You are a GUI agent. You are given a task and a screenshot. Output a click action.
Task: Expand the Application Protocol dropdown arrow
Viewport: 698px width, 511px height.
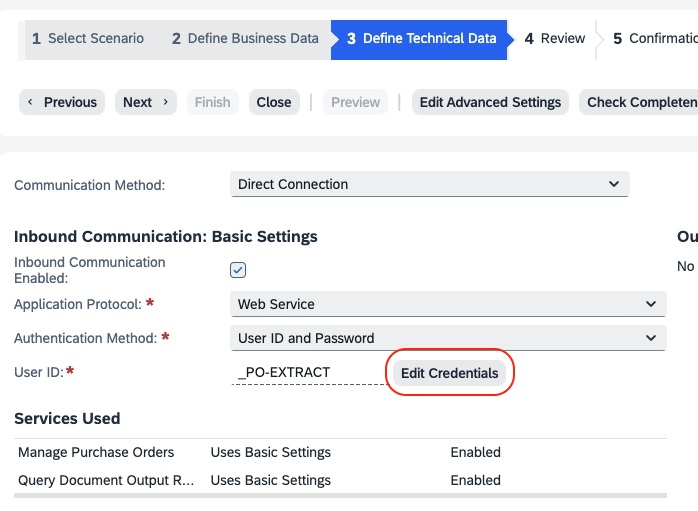click(x=651, y=304)
